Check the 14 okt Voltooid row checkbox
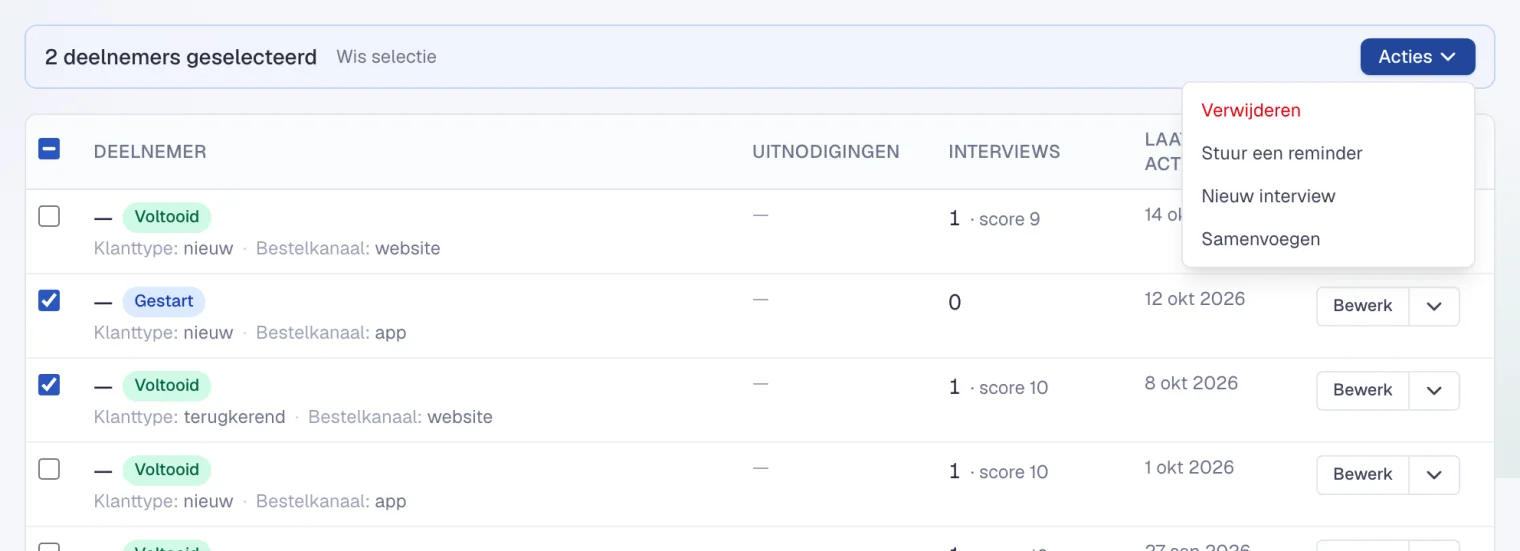 [x=49, y=216]
